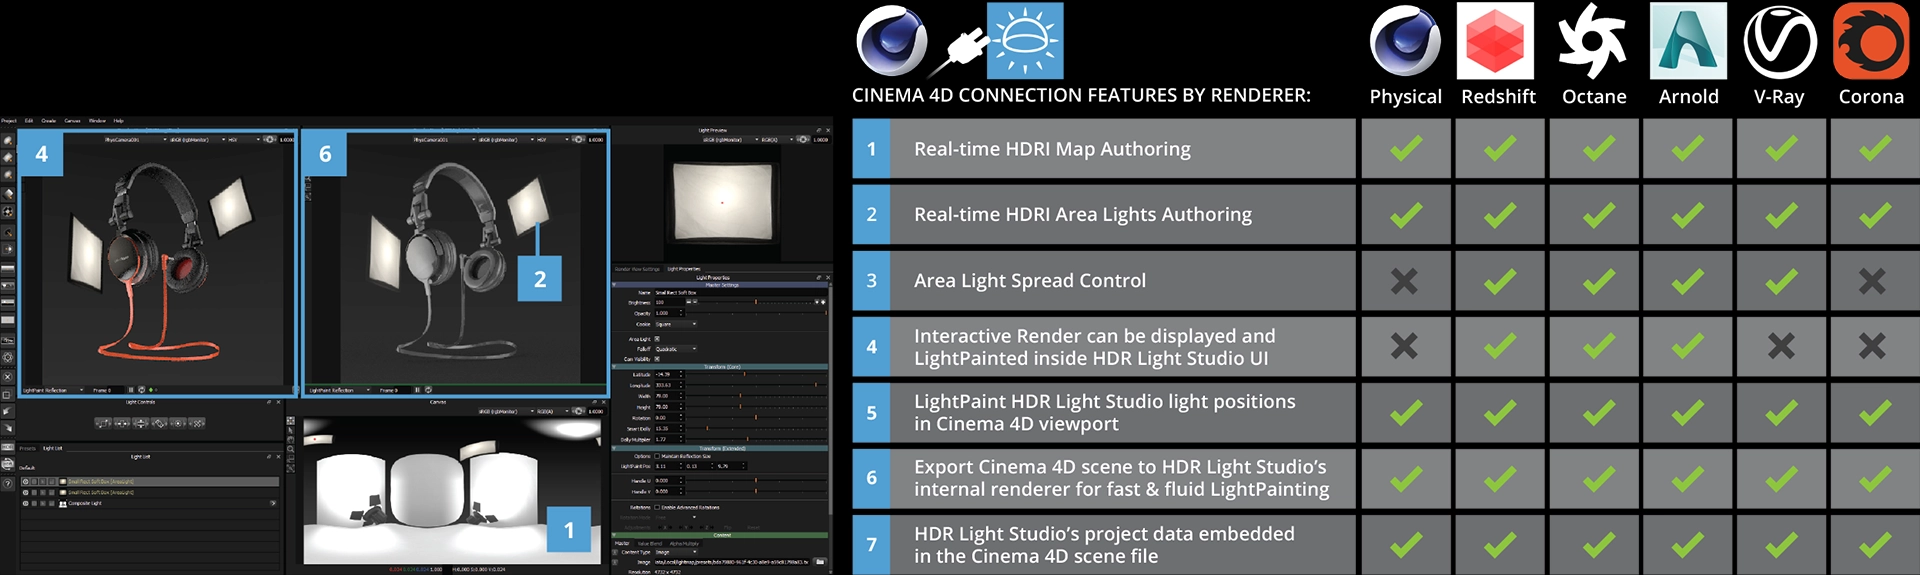Viewport: 1920px width, 575px height.
Task: Toggle visibility eye of second Small Rect Soft Box
Action: pos(25,492)
